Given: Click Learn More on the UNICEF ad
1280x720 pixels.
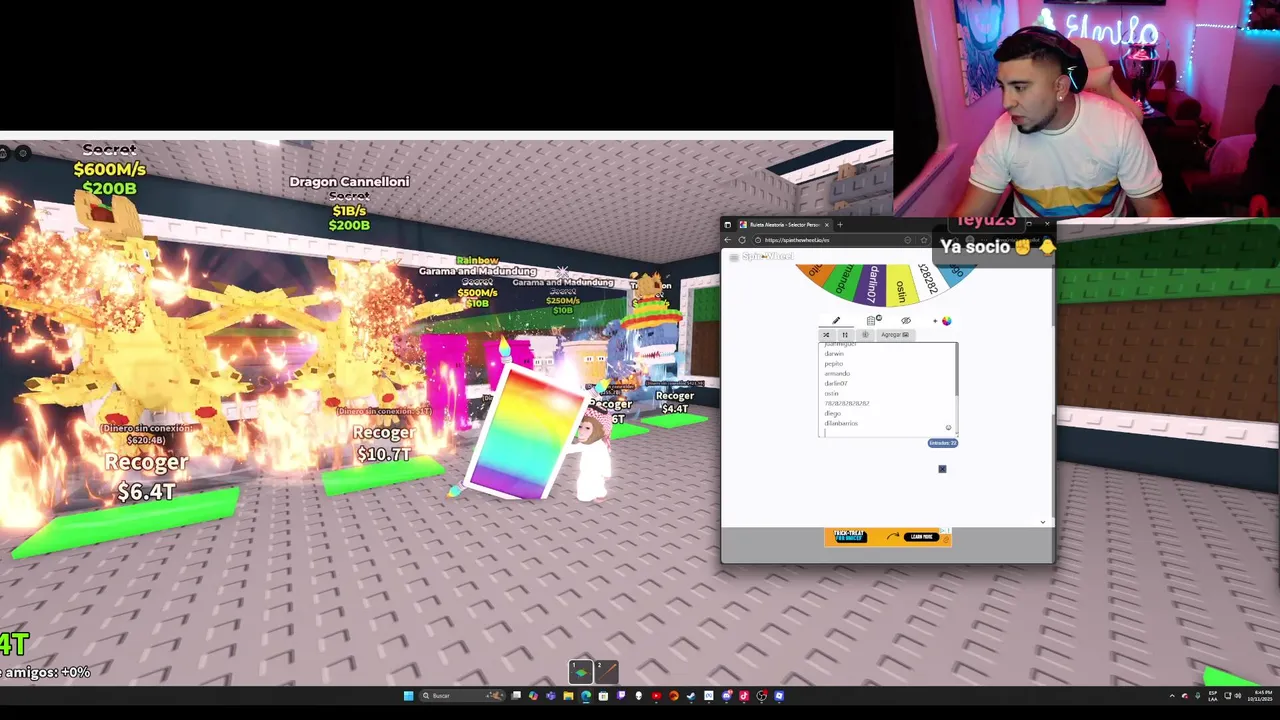Looking at the screenshot, I should tap(921, 537).
